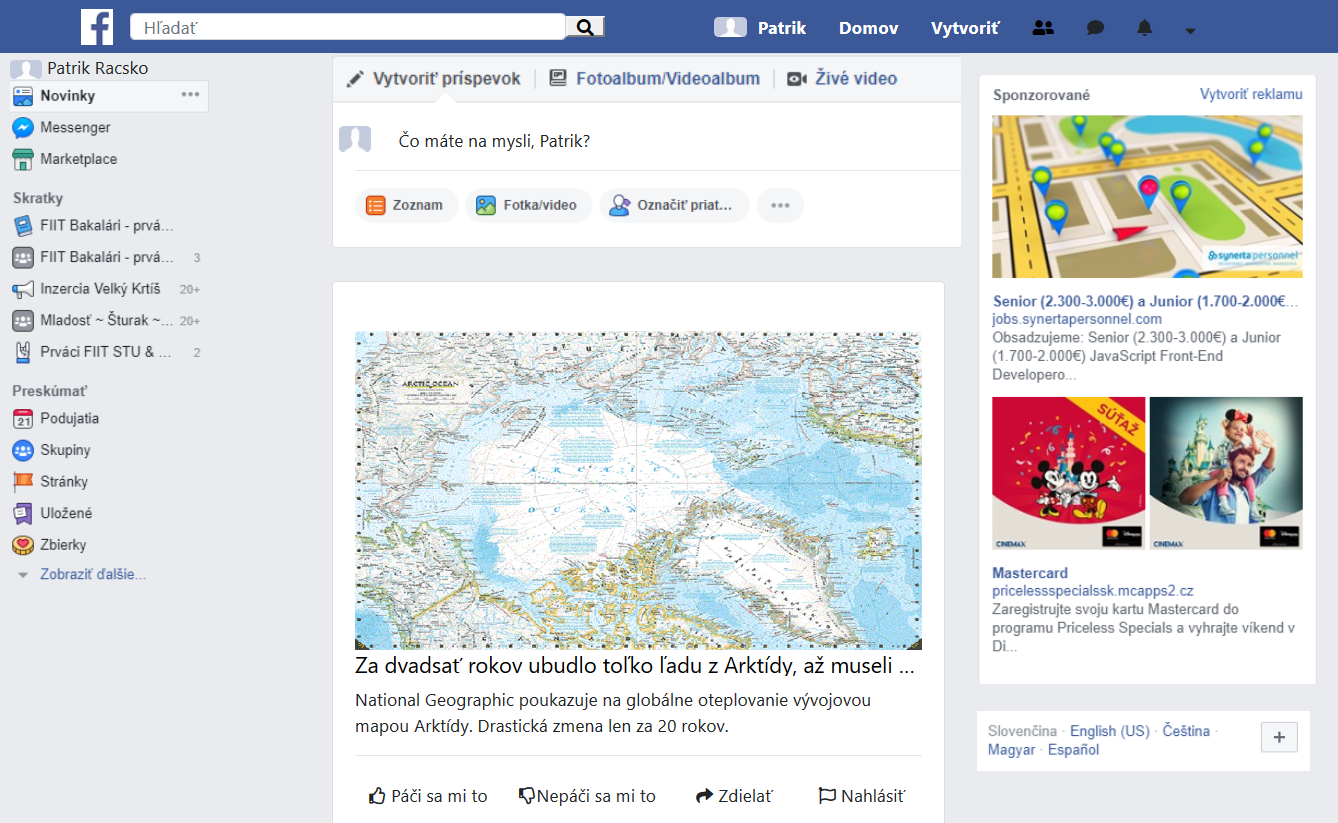Click the Facebook logo icon
Screen dimensions: 1338x823
click(x=97, y=27)
